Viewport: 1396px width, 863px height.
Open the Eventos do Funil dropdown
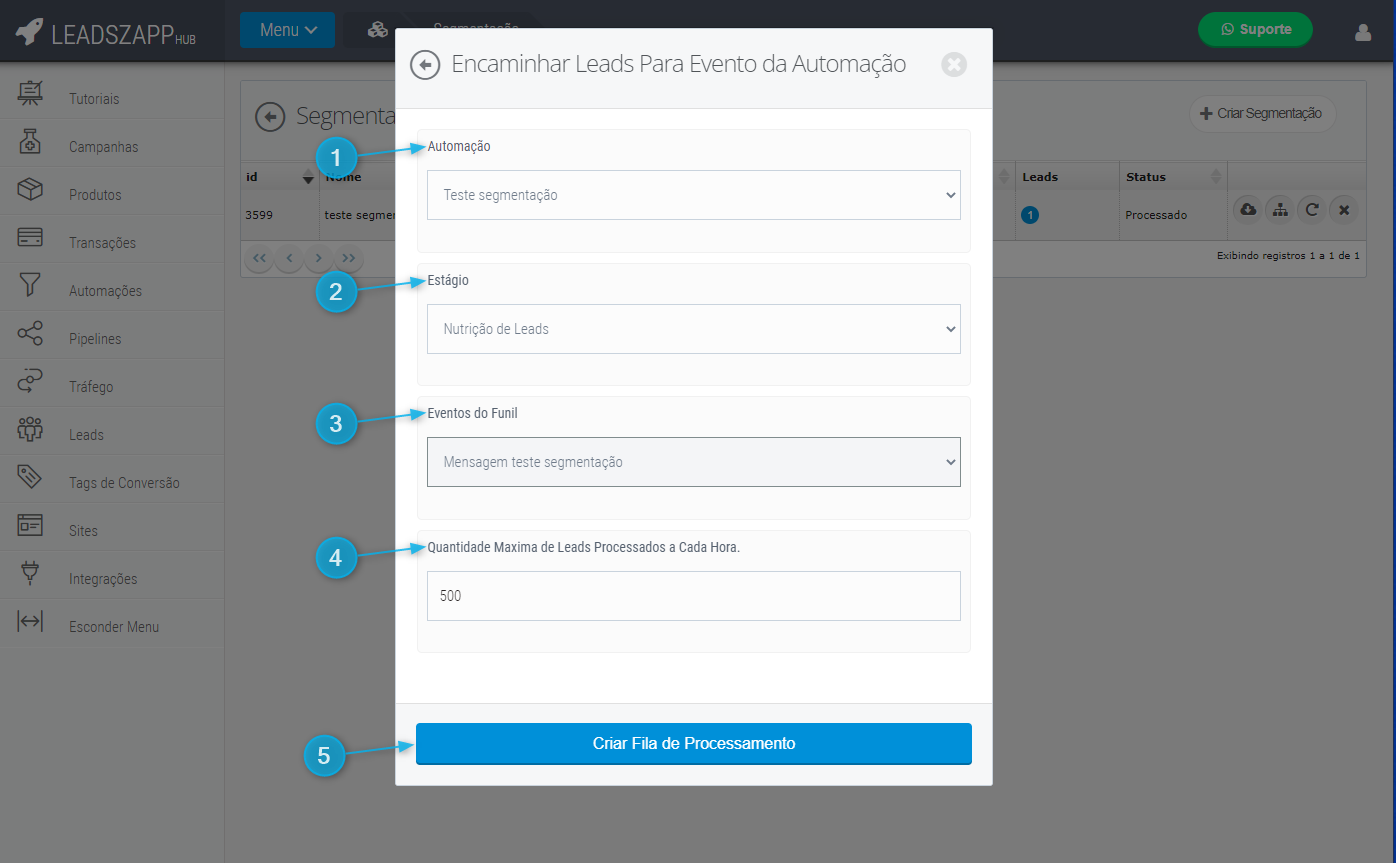coord(693,462)
